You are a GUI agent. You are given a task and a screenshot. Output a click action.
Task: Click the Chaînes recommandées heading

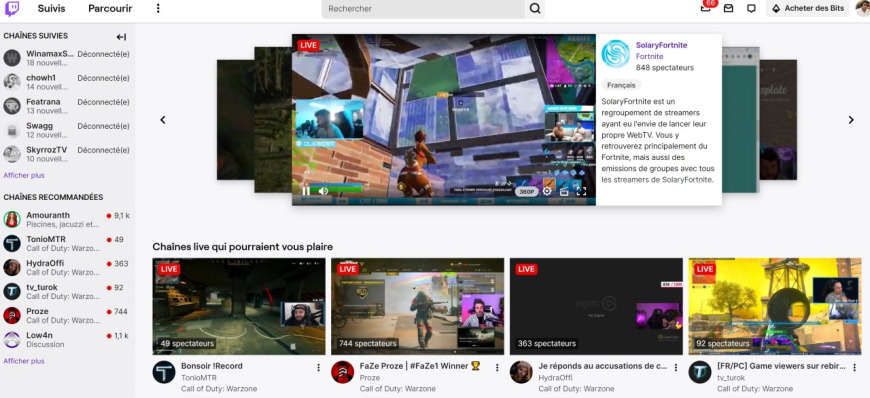pos(53,197)
